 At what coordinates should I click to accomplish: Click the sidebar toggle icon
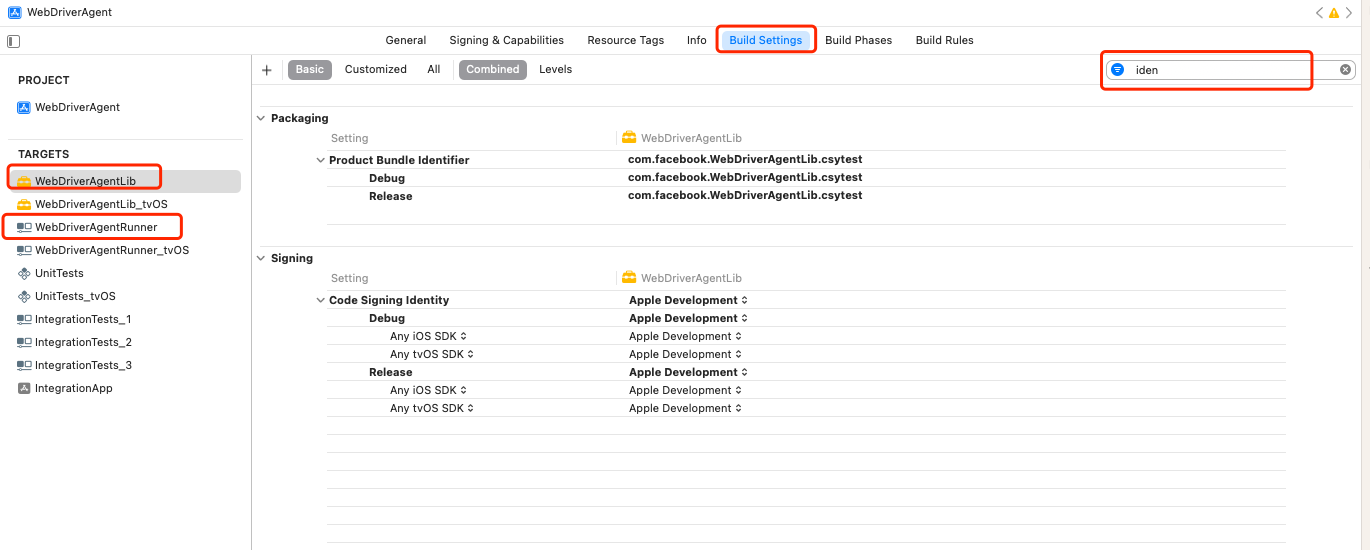click(14, 41)
